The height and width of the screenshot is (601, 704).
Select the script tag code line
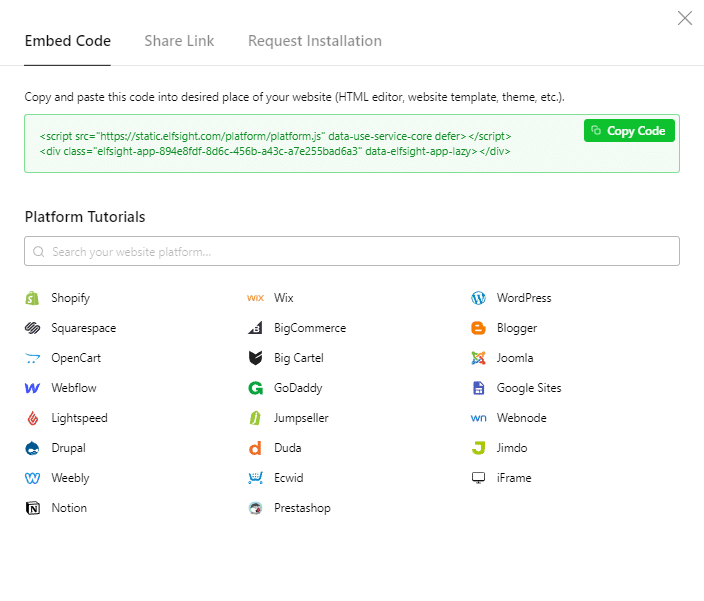pos(275,136)
